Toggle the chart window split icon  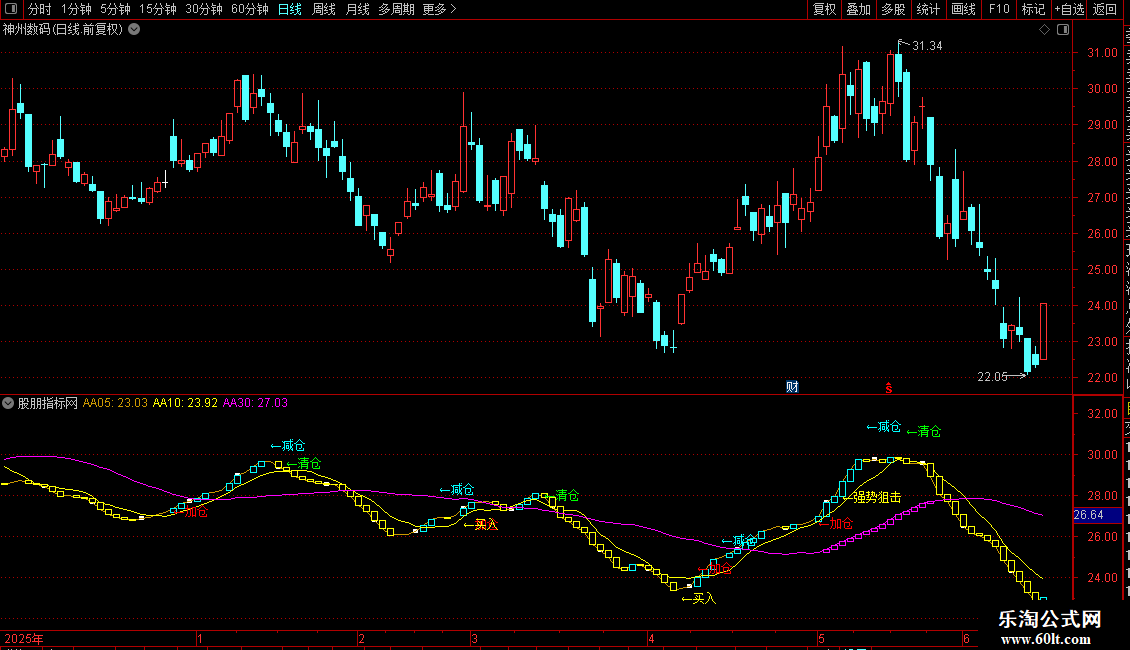[x=1063, y=30]
